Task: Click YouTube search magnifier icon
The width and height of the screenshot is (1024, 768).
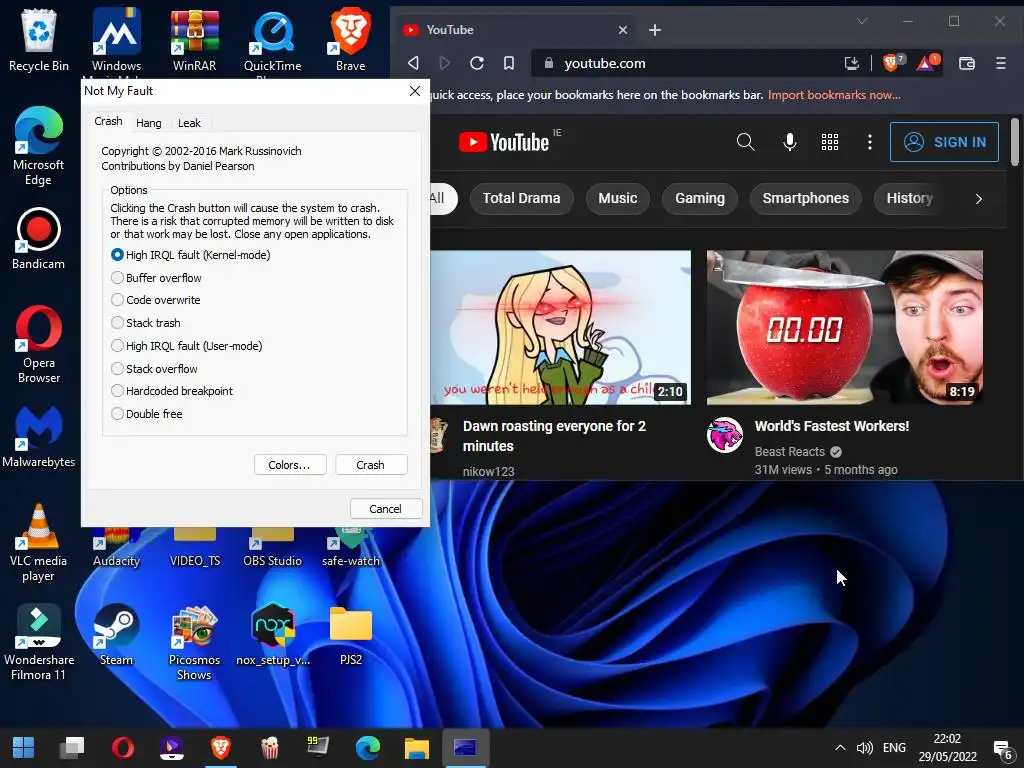Action: tap(745, 142)
